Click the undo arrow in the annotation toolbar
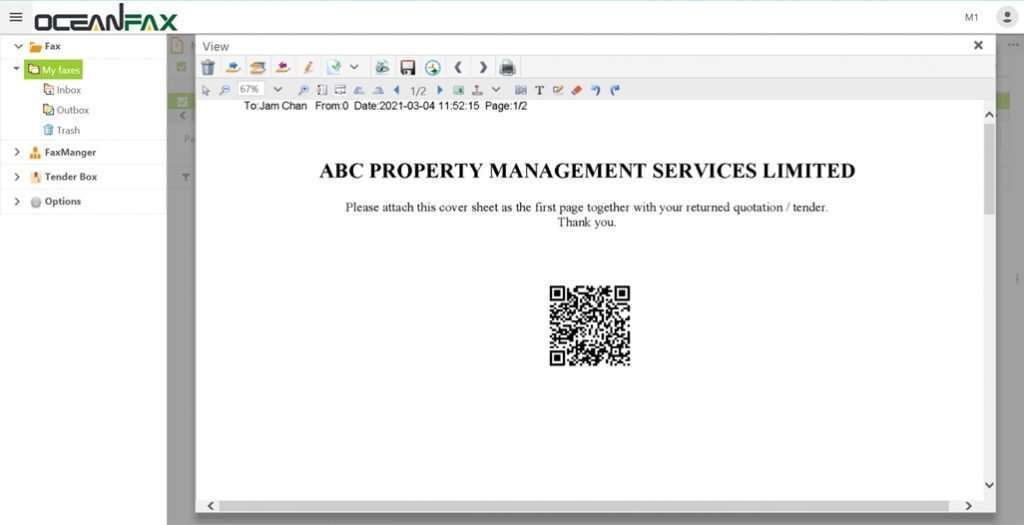The width and height of the screenshot is (1024, 525). click(595, 90)
